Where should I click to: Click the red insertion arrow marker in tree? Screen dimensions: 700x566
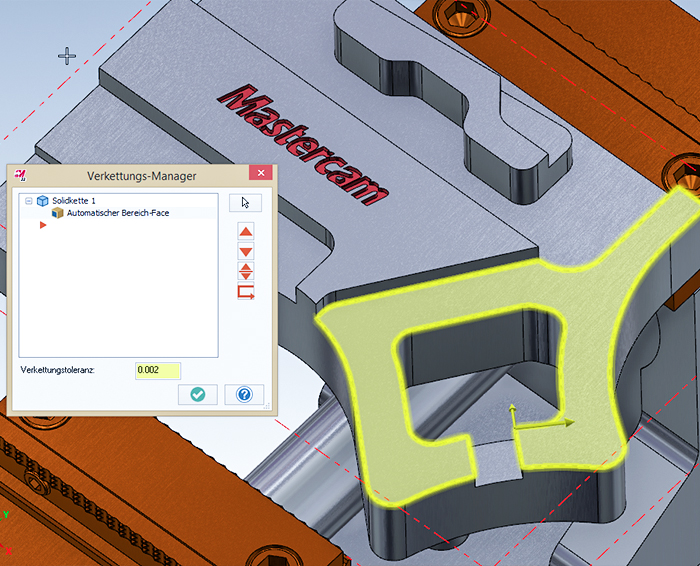point(43,226)
